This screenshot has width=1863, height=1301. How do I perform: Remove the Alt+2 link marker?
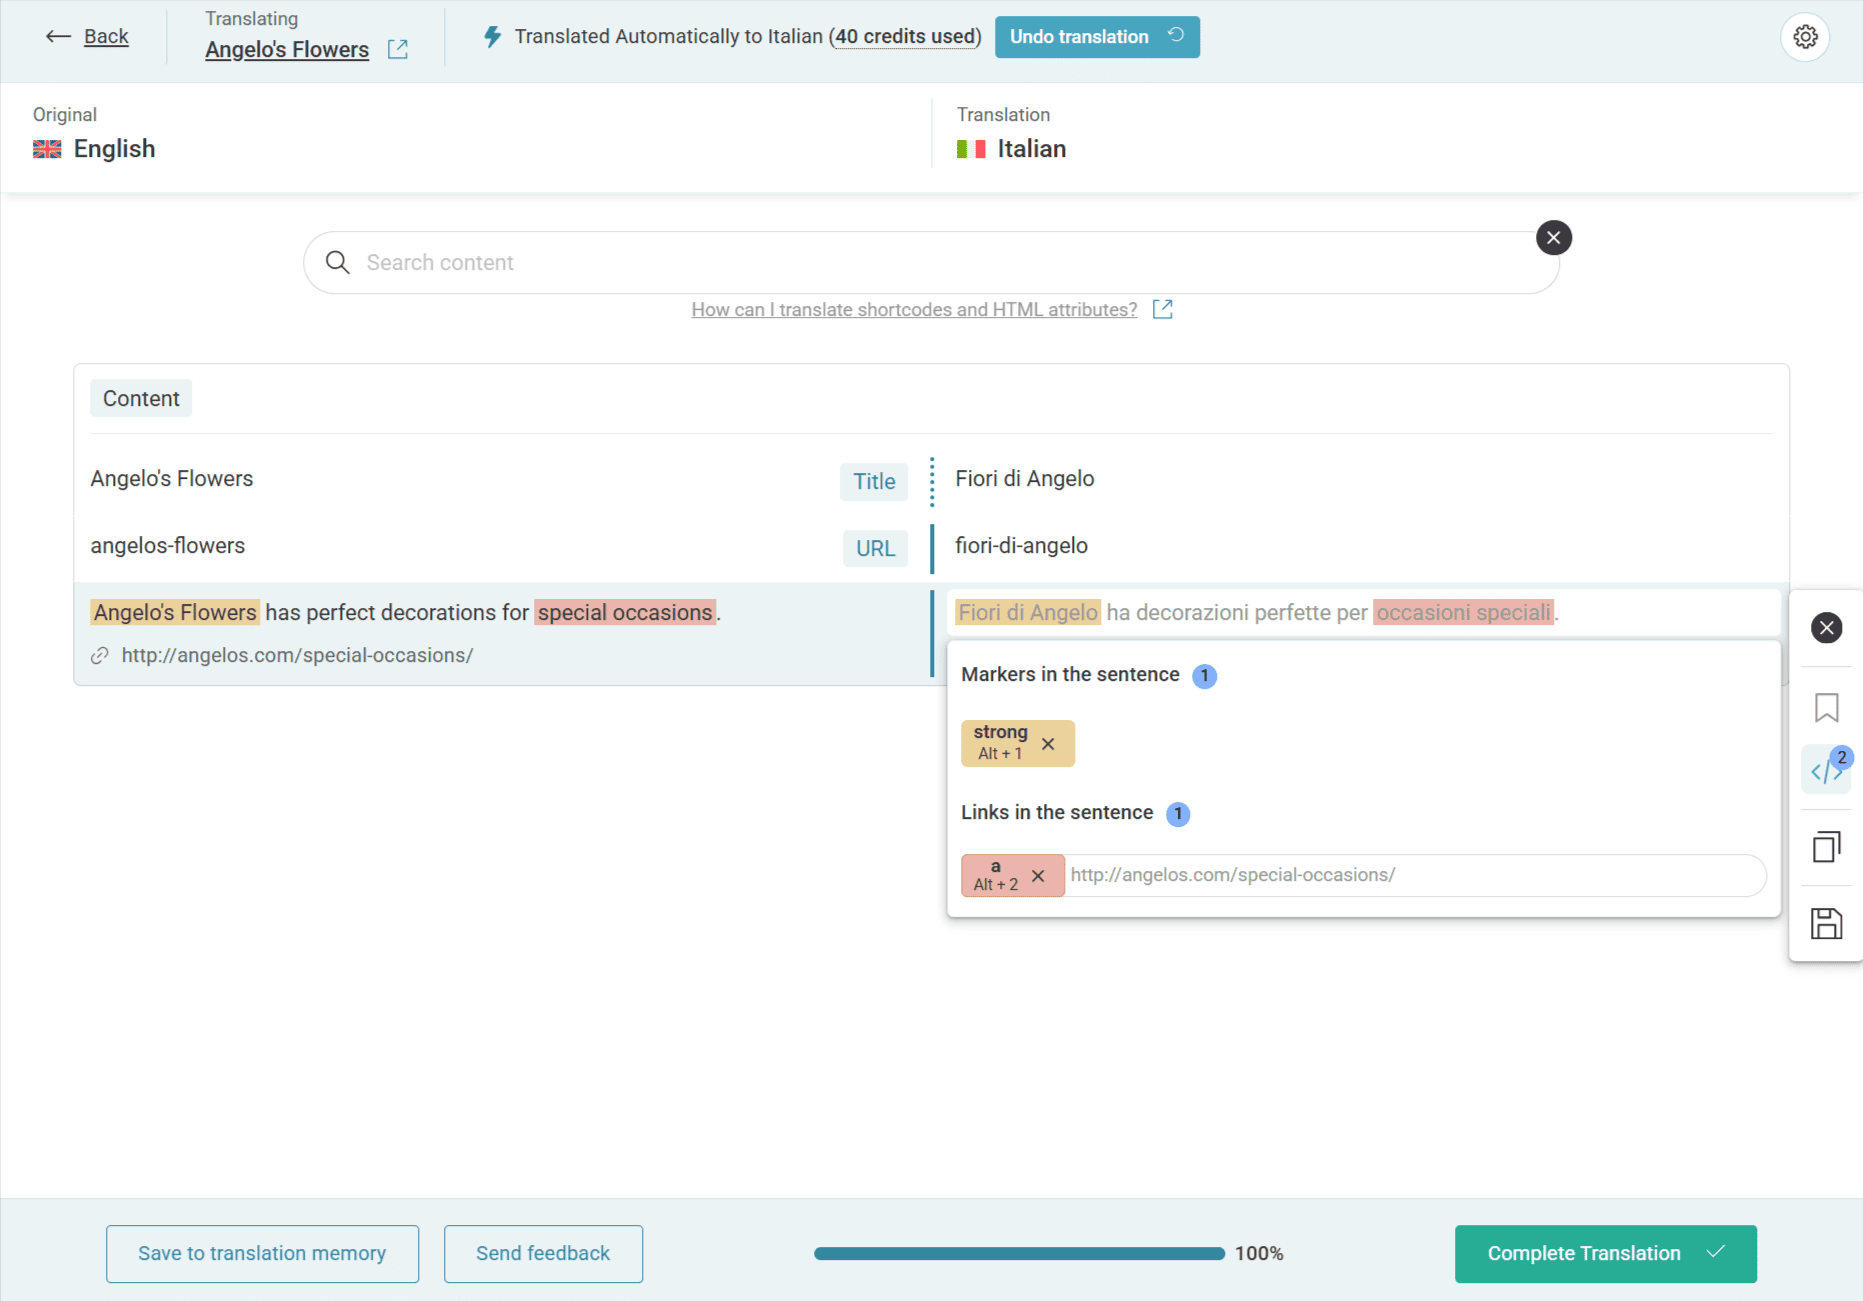click(1037, 875)
